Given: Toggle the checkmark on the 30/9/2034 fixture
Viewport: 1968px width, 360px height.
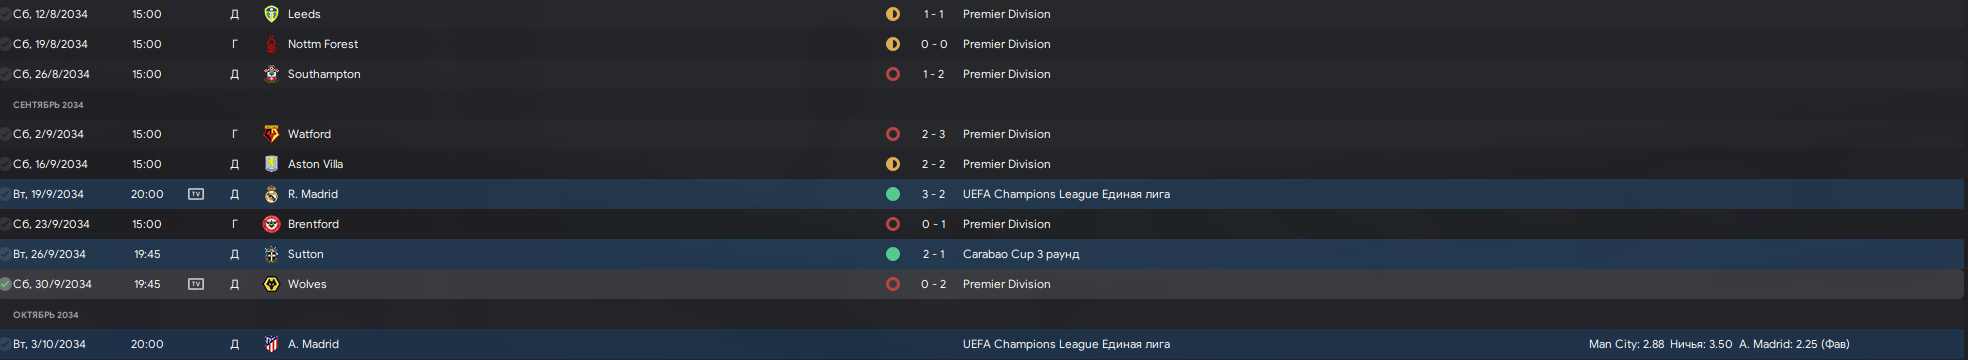Looking at the screenshot, I should pyautogui.click(x=5, y=284).
